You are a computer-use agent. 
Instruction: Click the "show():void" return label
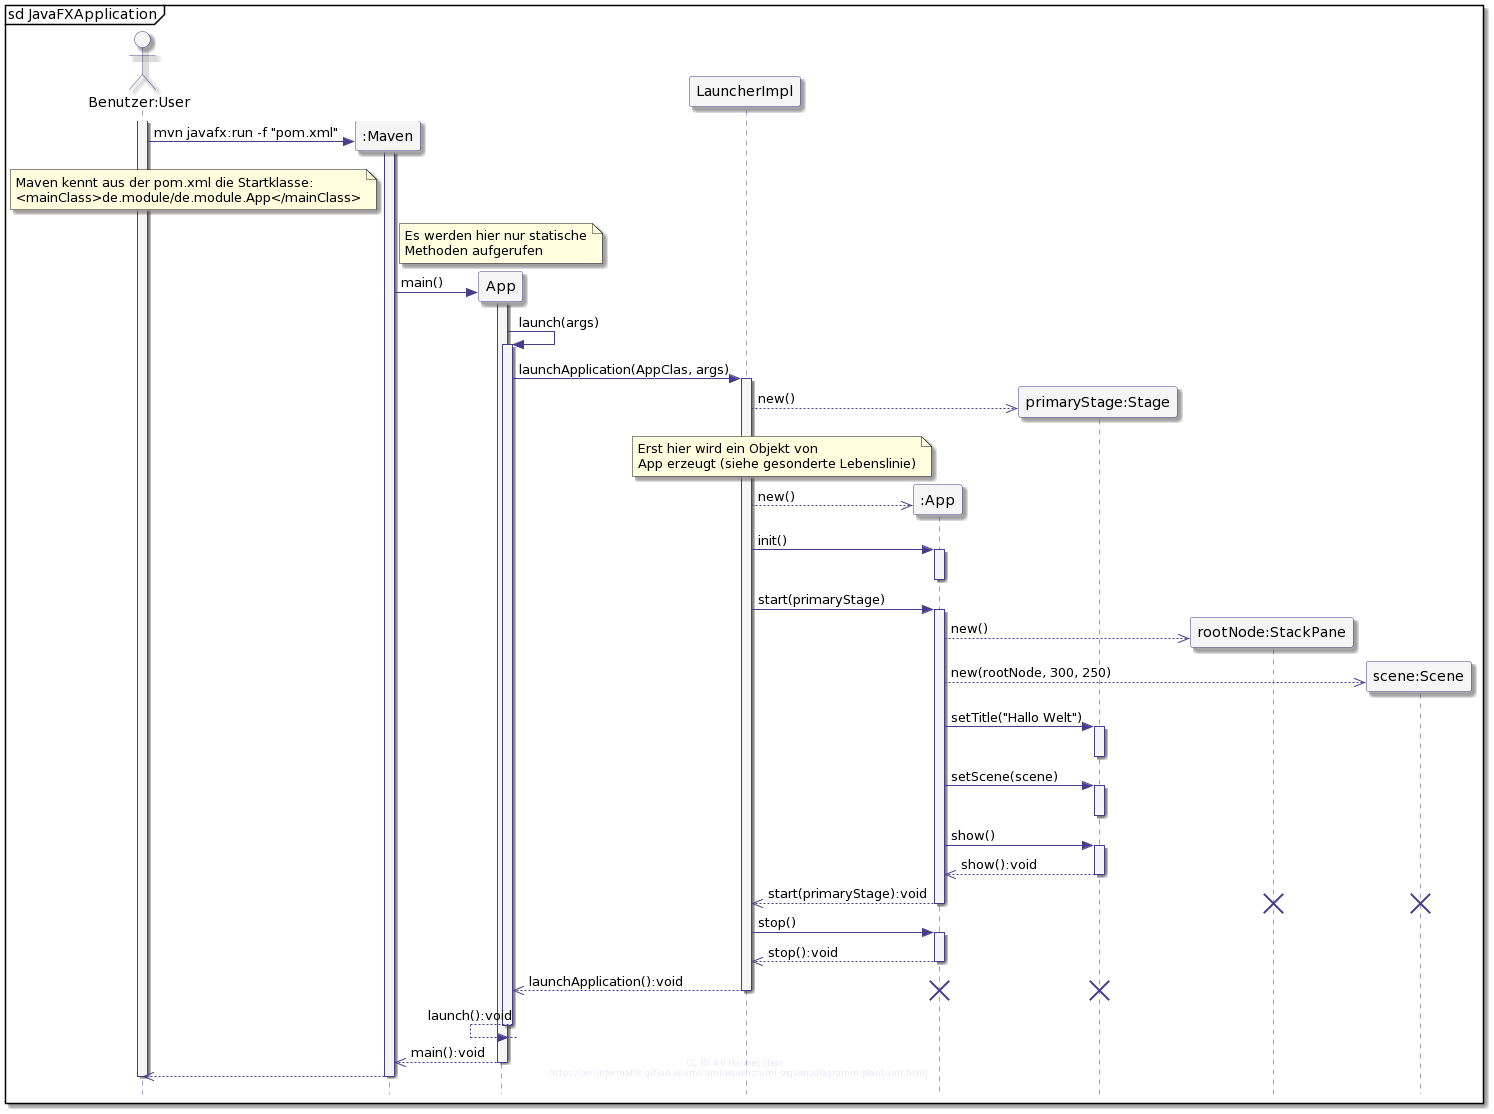tap(999, 865)
